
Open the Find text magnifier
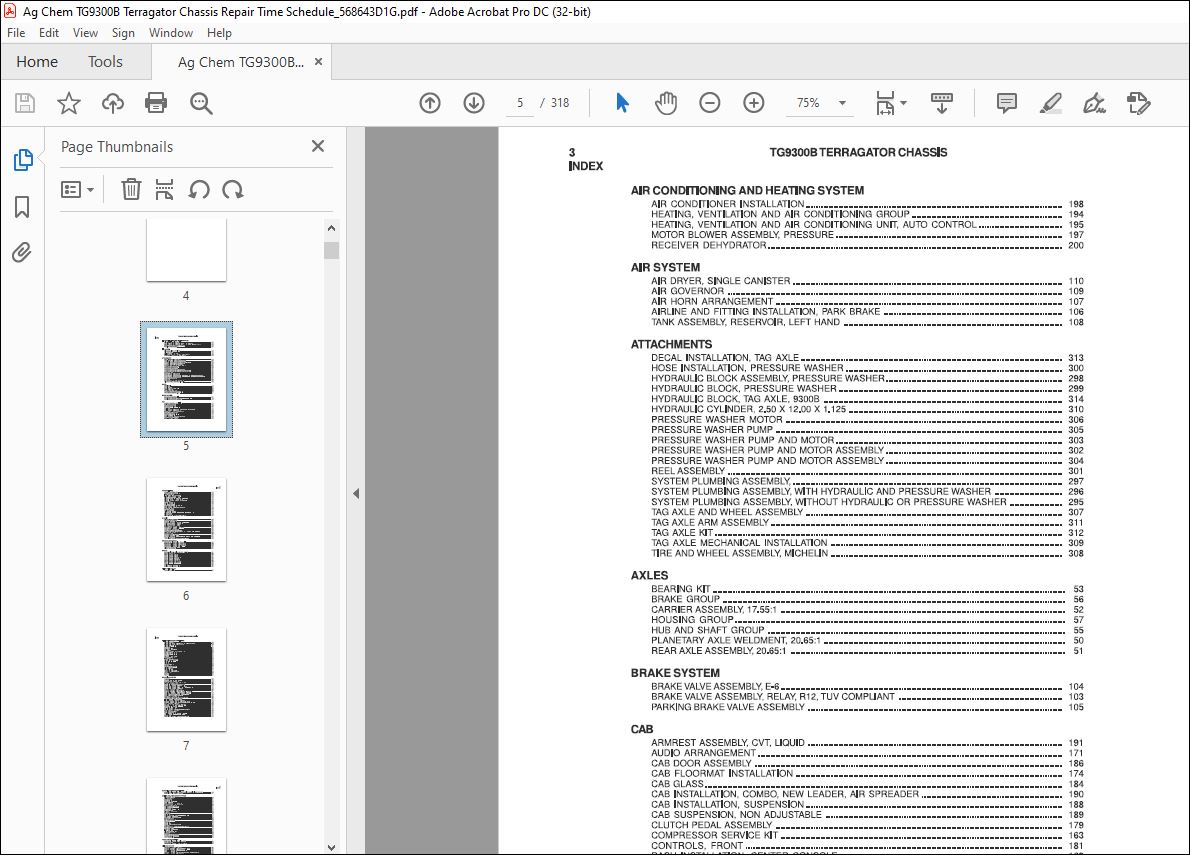pos(201,103)
